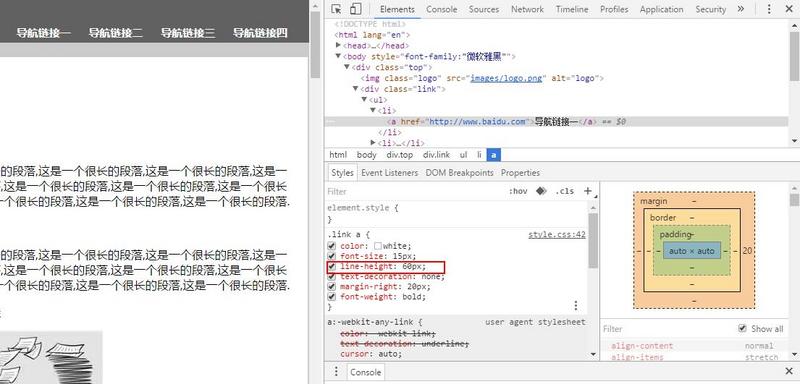The height and width of the screenshot is (384, 800).
Task: Click the new style rule plus icon
Action: [588, 191]
